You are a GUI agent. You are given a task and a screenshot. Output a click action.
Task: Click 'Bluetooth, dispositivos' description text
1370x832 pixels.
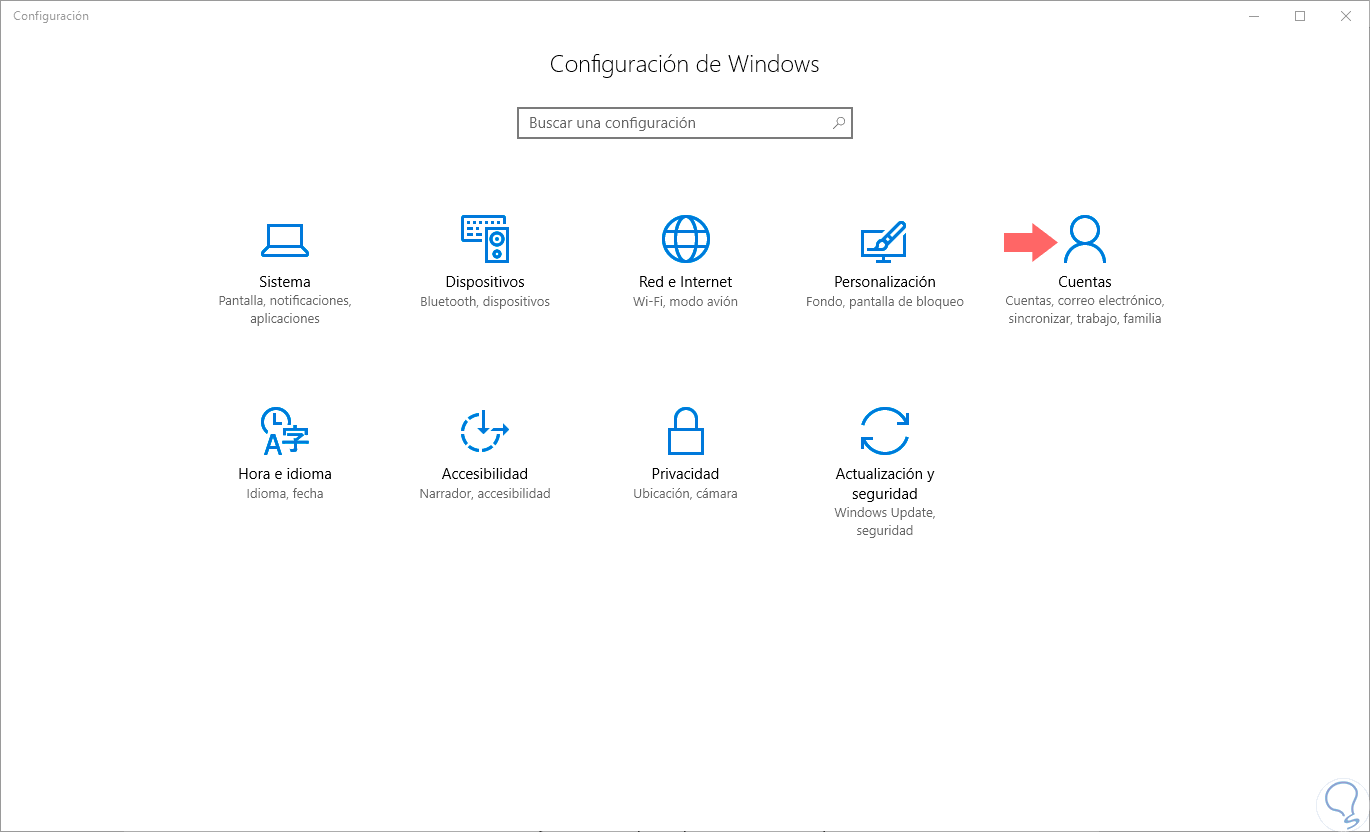(485, 301)
